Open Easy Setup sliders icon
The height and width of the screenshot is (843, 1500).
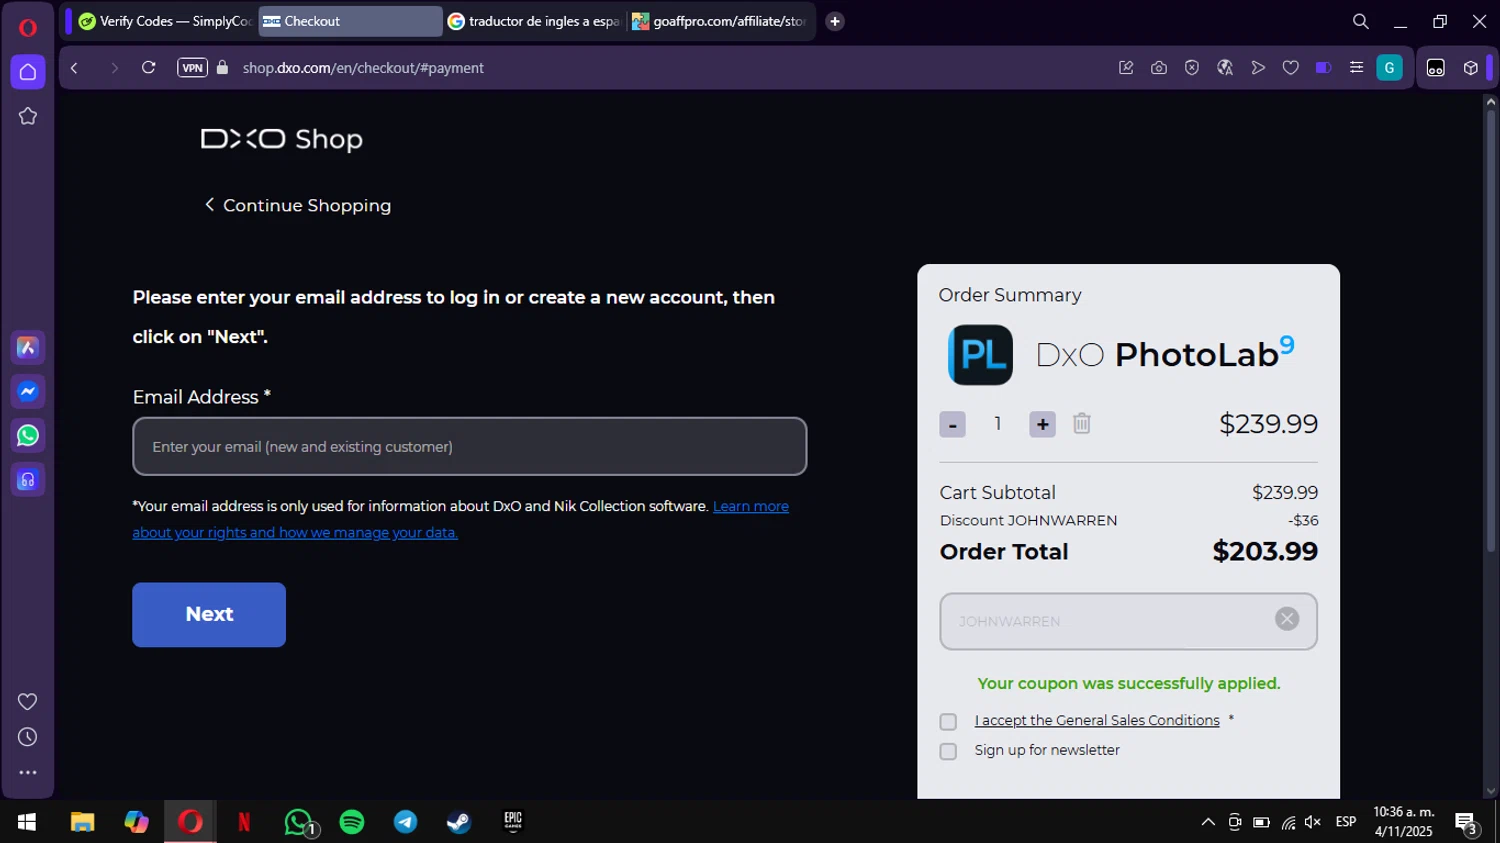(x=1356, y=68)
